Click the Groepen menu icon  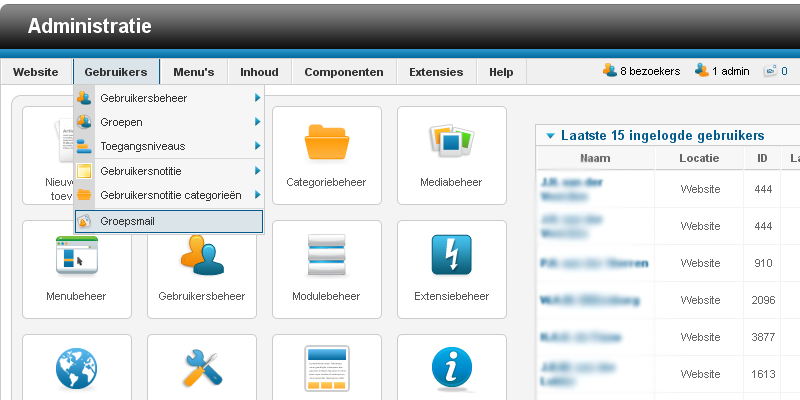pyautogui.click(x=84, y=122)
